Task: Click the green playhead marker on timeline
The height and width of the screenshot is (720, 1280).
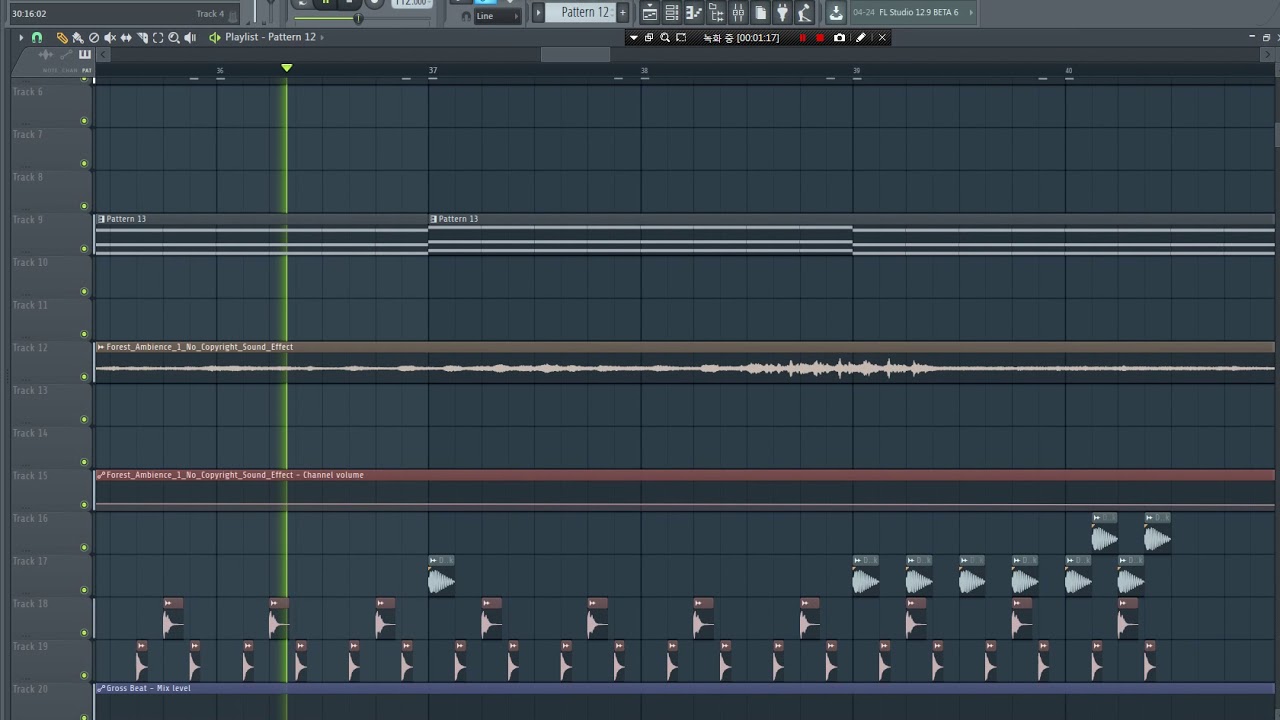Action: (287, 68)
